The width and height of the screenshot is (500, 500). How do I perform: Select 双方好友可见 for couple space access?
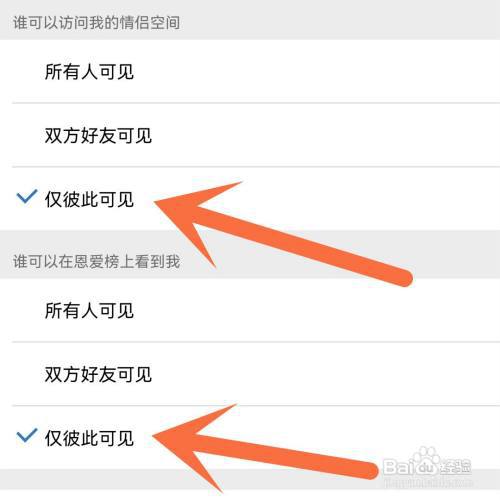(250, 135)
